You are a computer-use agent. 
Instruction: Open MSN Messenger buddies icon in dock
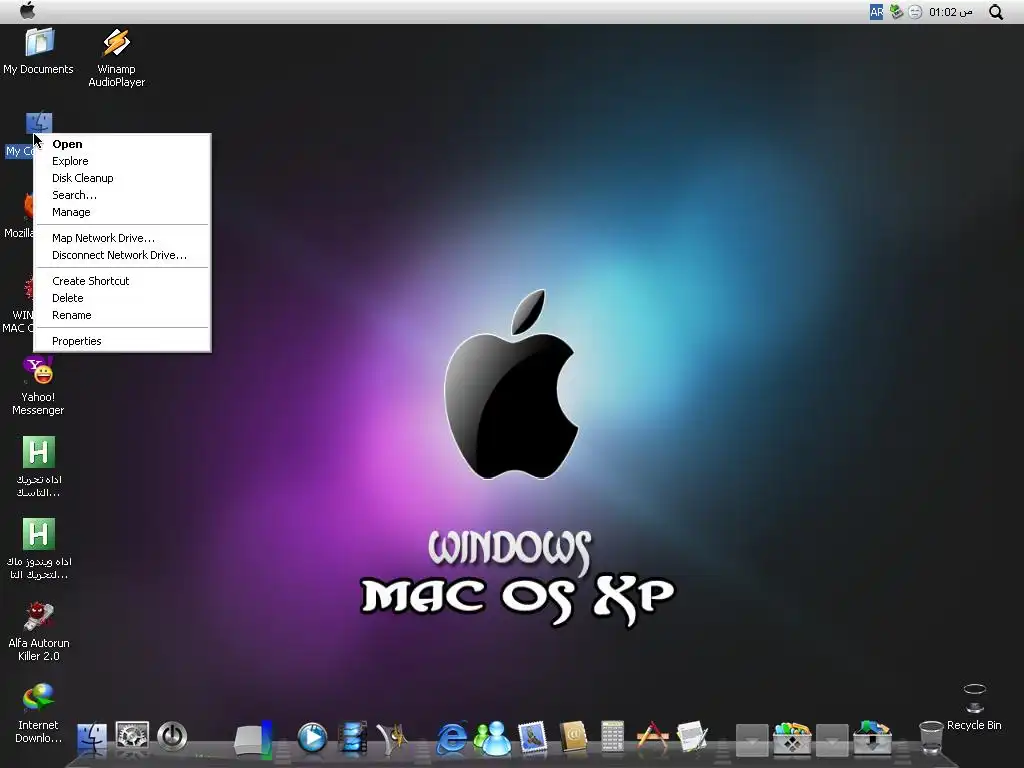point(492,738)
